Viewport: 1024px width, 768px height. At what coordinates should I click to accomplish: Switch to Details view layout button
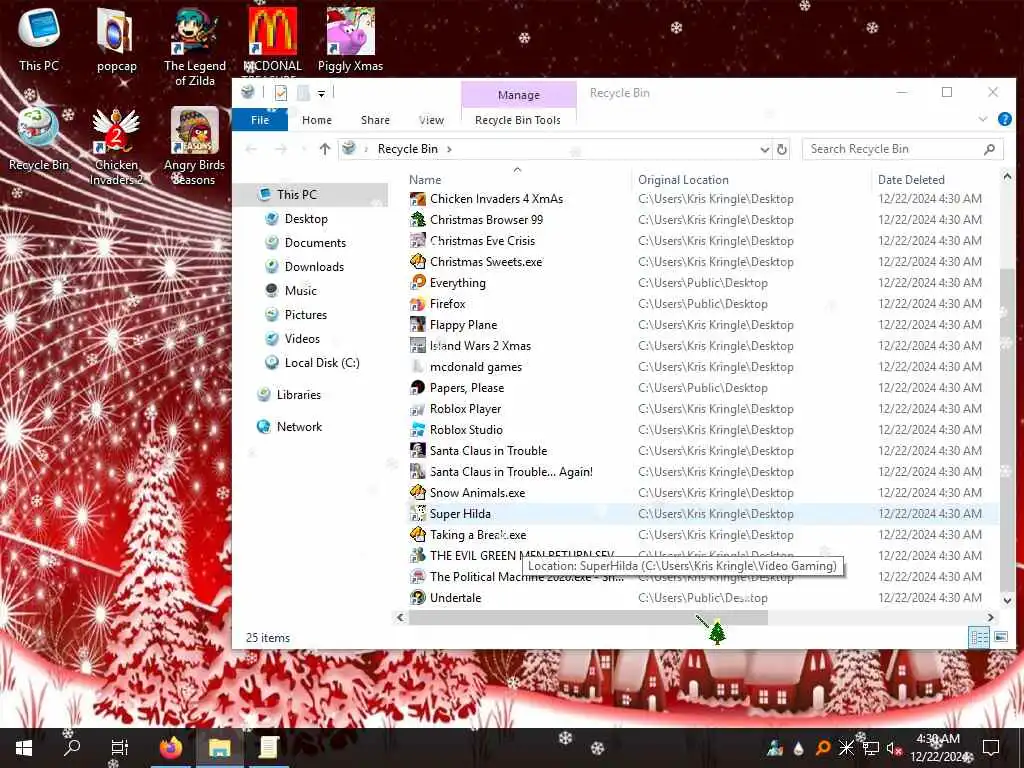click(x=979, y=637)
